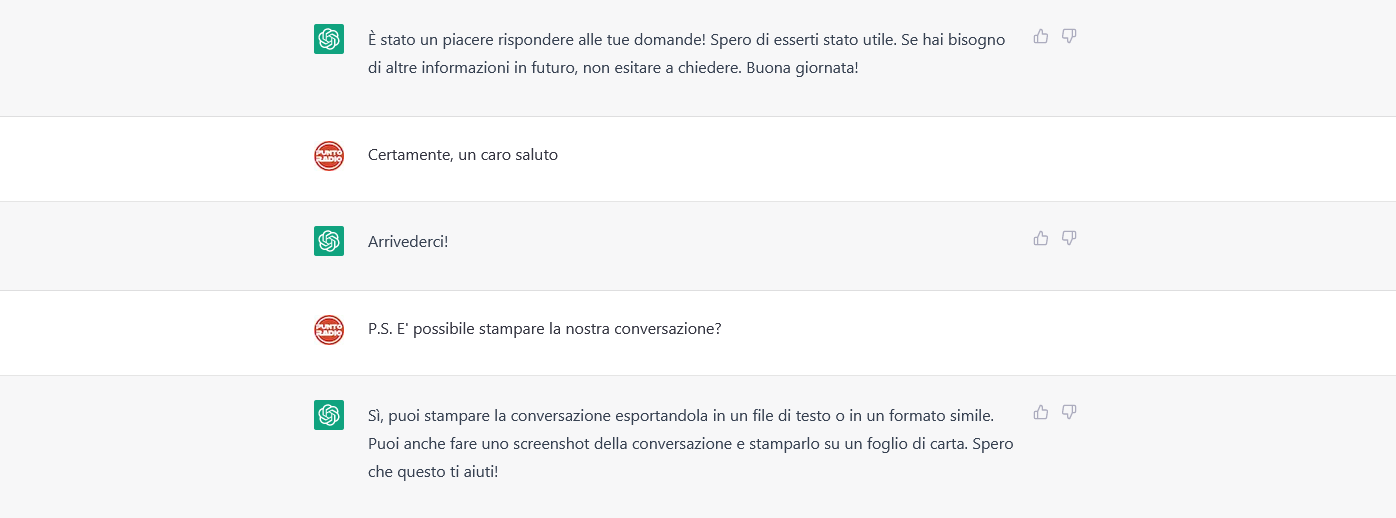Click the final line "che questo ti aiuti!"
The height and width of the screenshot is (518, 1396).
click(433, 472)
